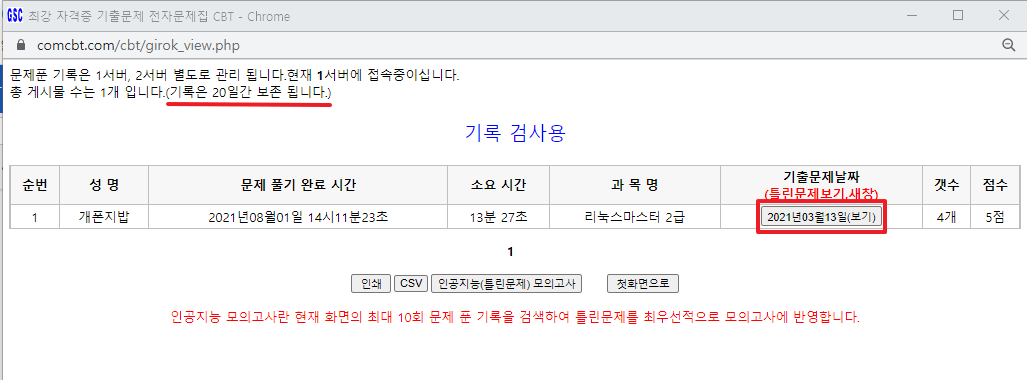Click the 문제푼 기록은 1서버, 2서버 line

click(235, 74)
